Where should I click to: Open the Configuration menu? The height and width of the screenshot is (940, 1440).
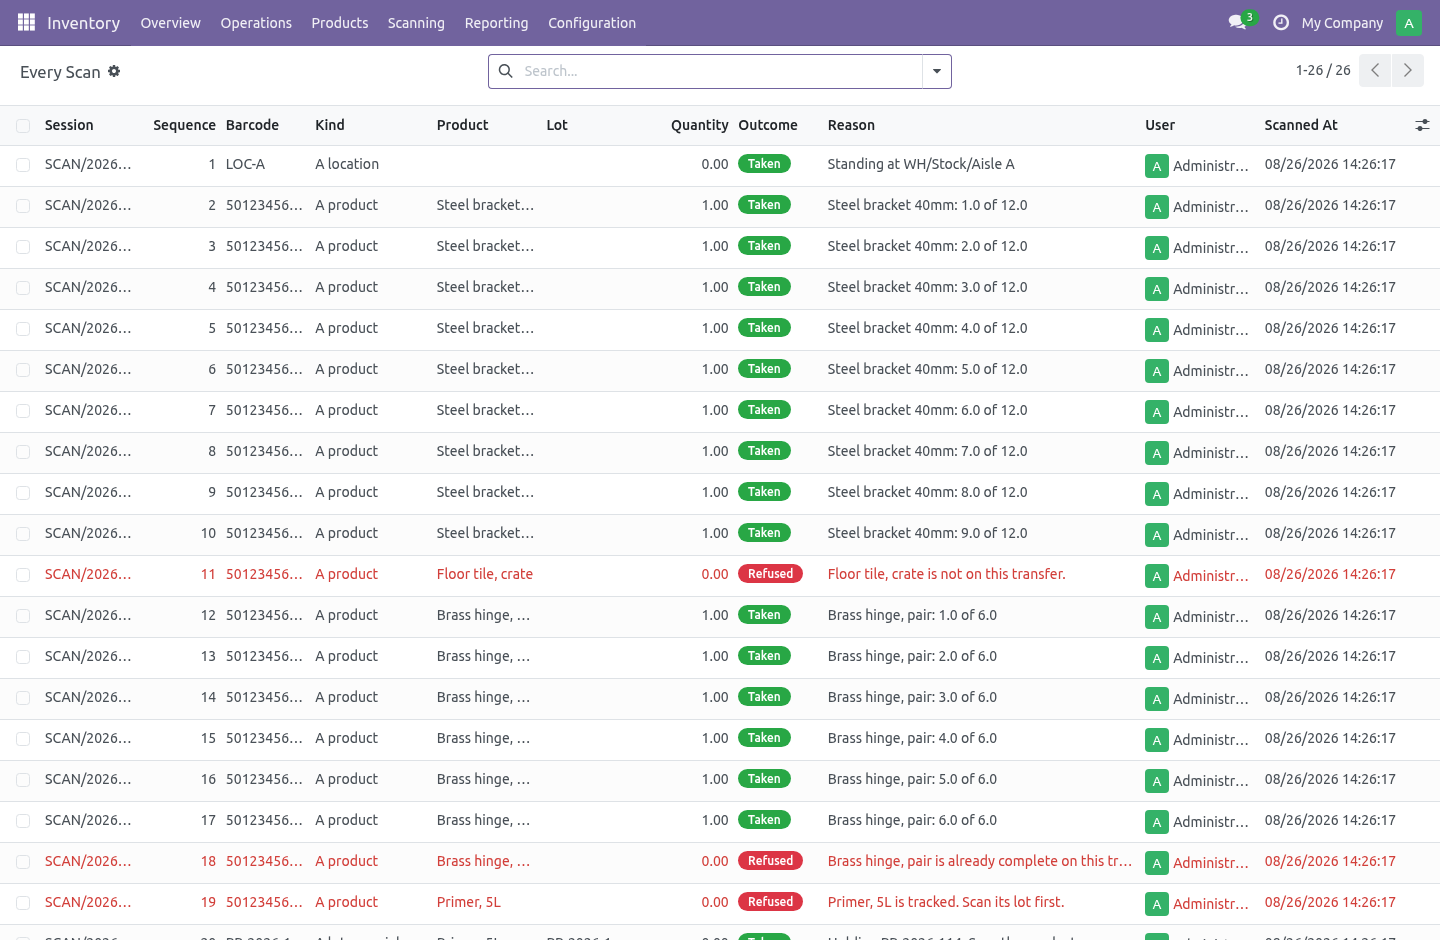tap(592, 23)
